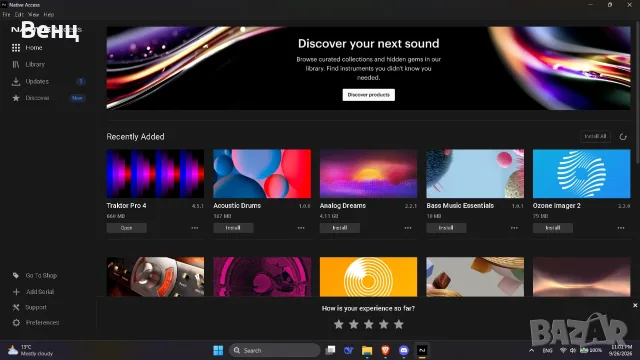Click the Go To Shop tag icon
Viewport: 640px width, 360px height.
pos(16,276)
